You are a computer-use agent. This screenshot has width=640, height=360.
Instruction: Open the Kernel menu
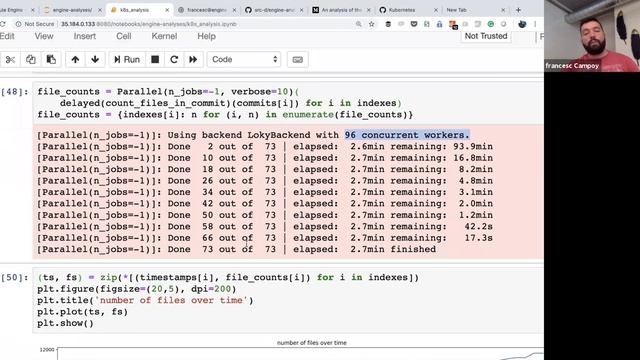pyautogui.click(x=164, y=36)
